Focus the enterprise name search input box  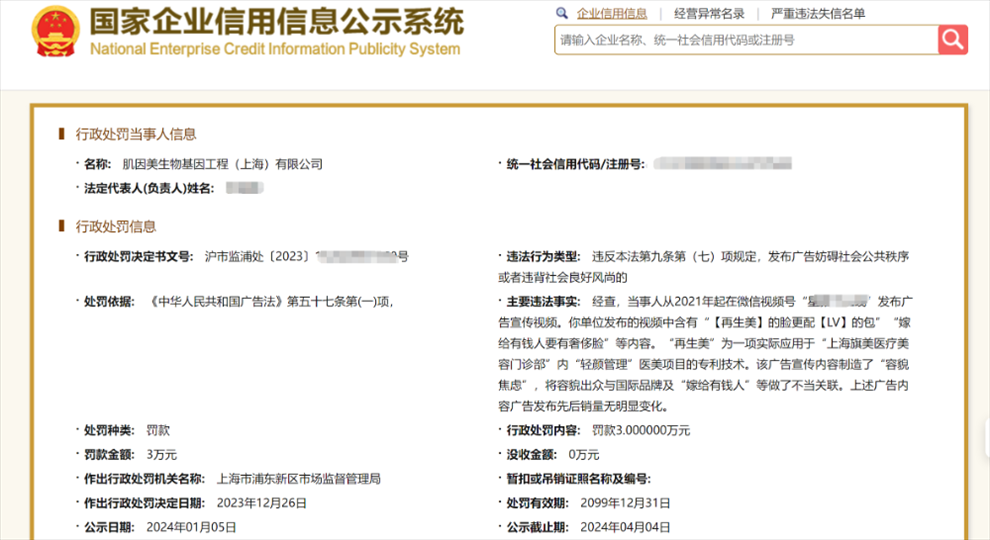point(745,40)
